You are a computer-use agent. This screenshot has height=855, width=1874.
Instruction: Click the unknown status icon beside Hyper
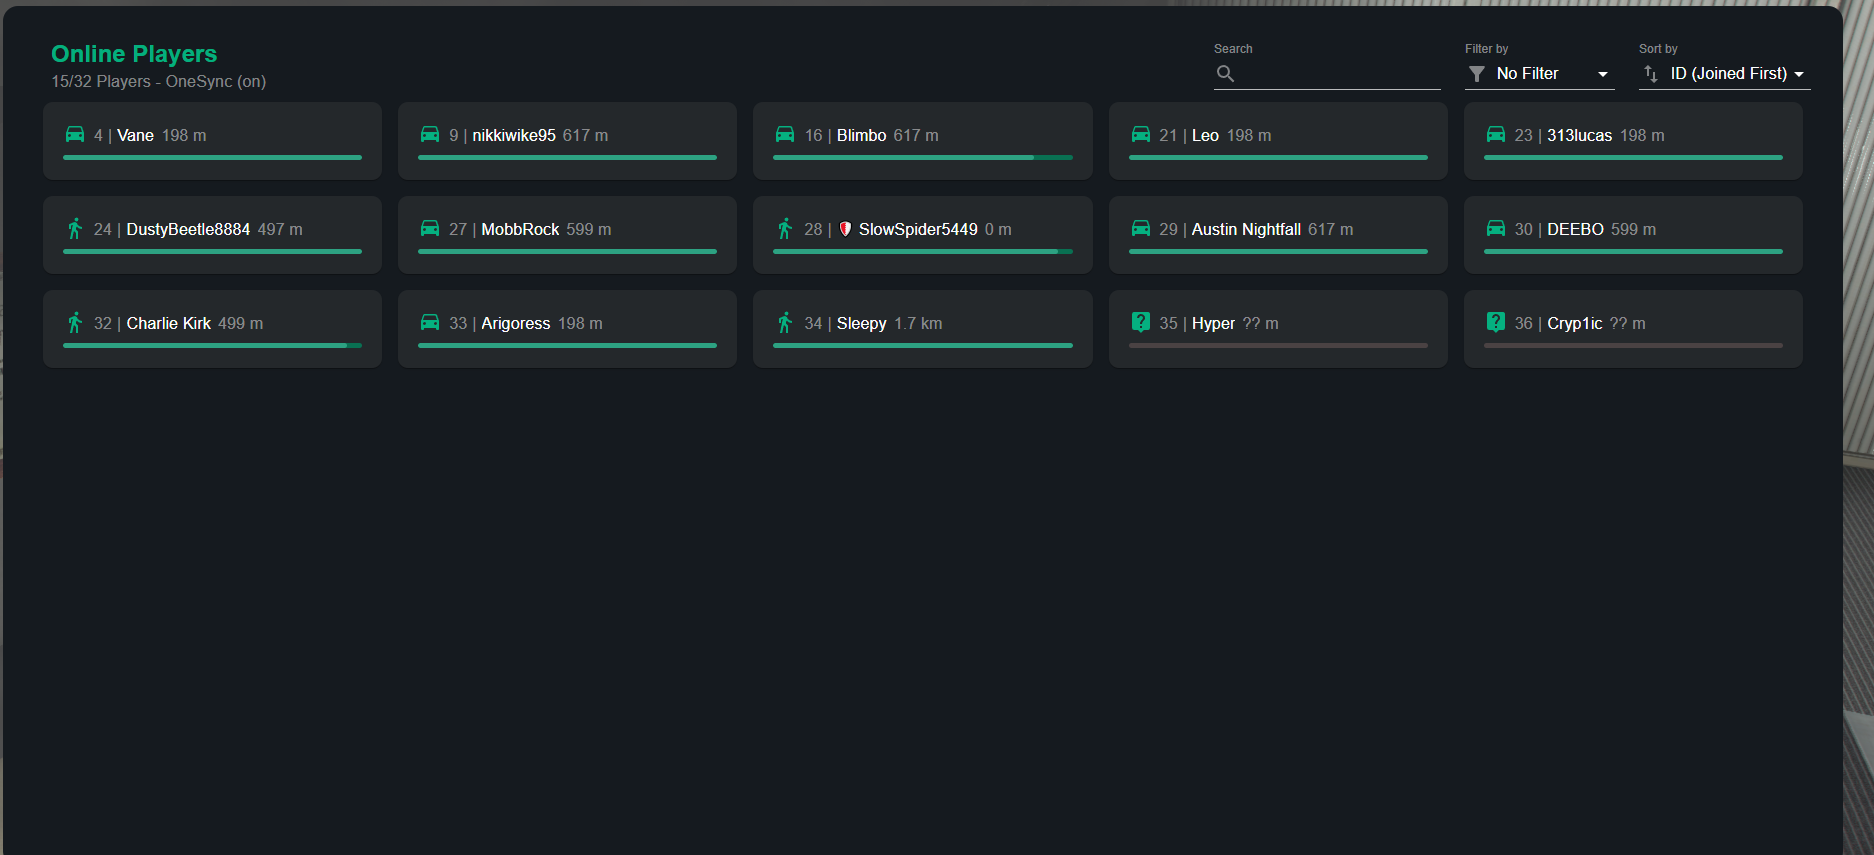click(x=1140, y=322)
